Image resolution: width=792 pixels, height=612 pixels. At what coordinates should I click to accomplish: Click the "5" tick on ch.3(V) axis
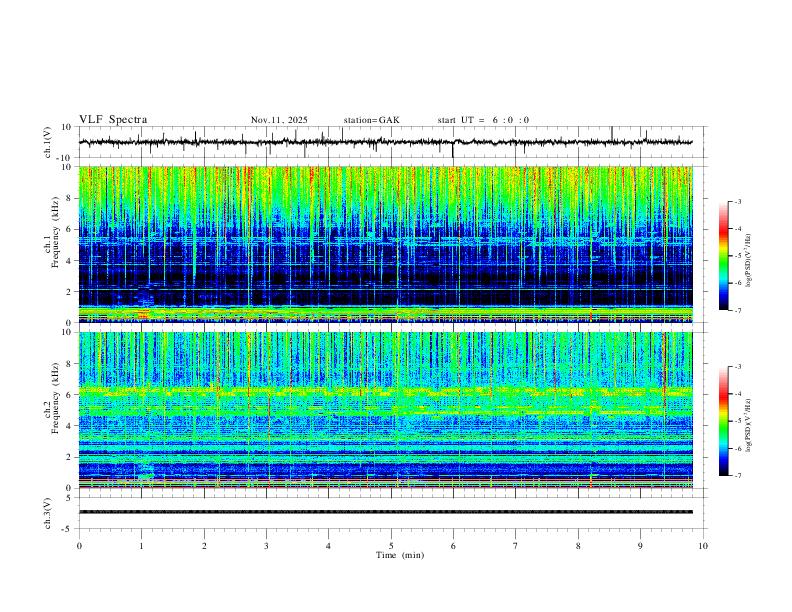point(70,498)
